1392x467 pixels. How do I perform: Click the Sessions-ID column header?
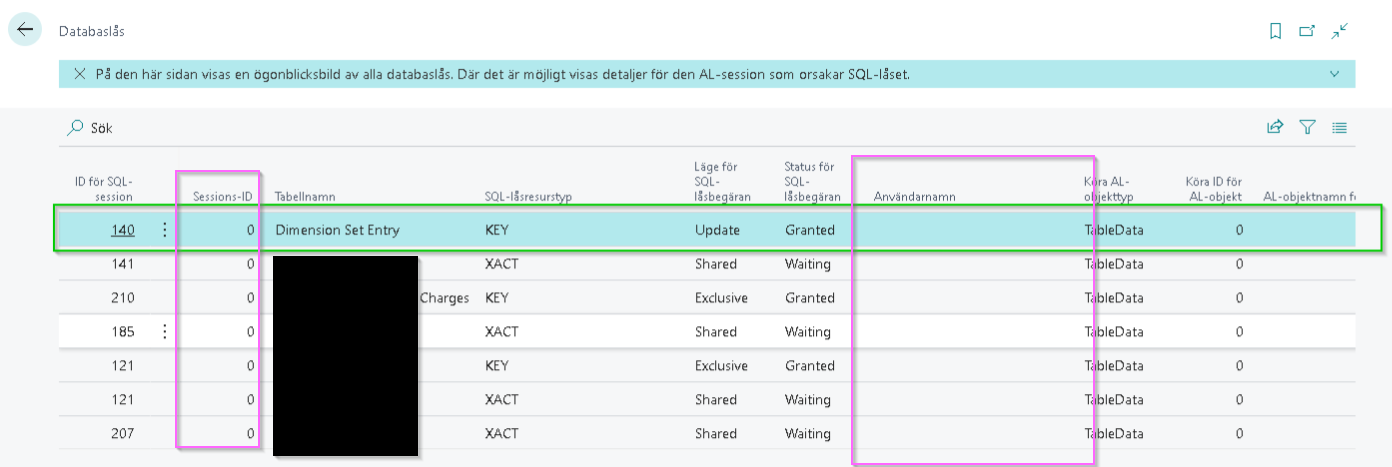[x=223, y=197]
